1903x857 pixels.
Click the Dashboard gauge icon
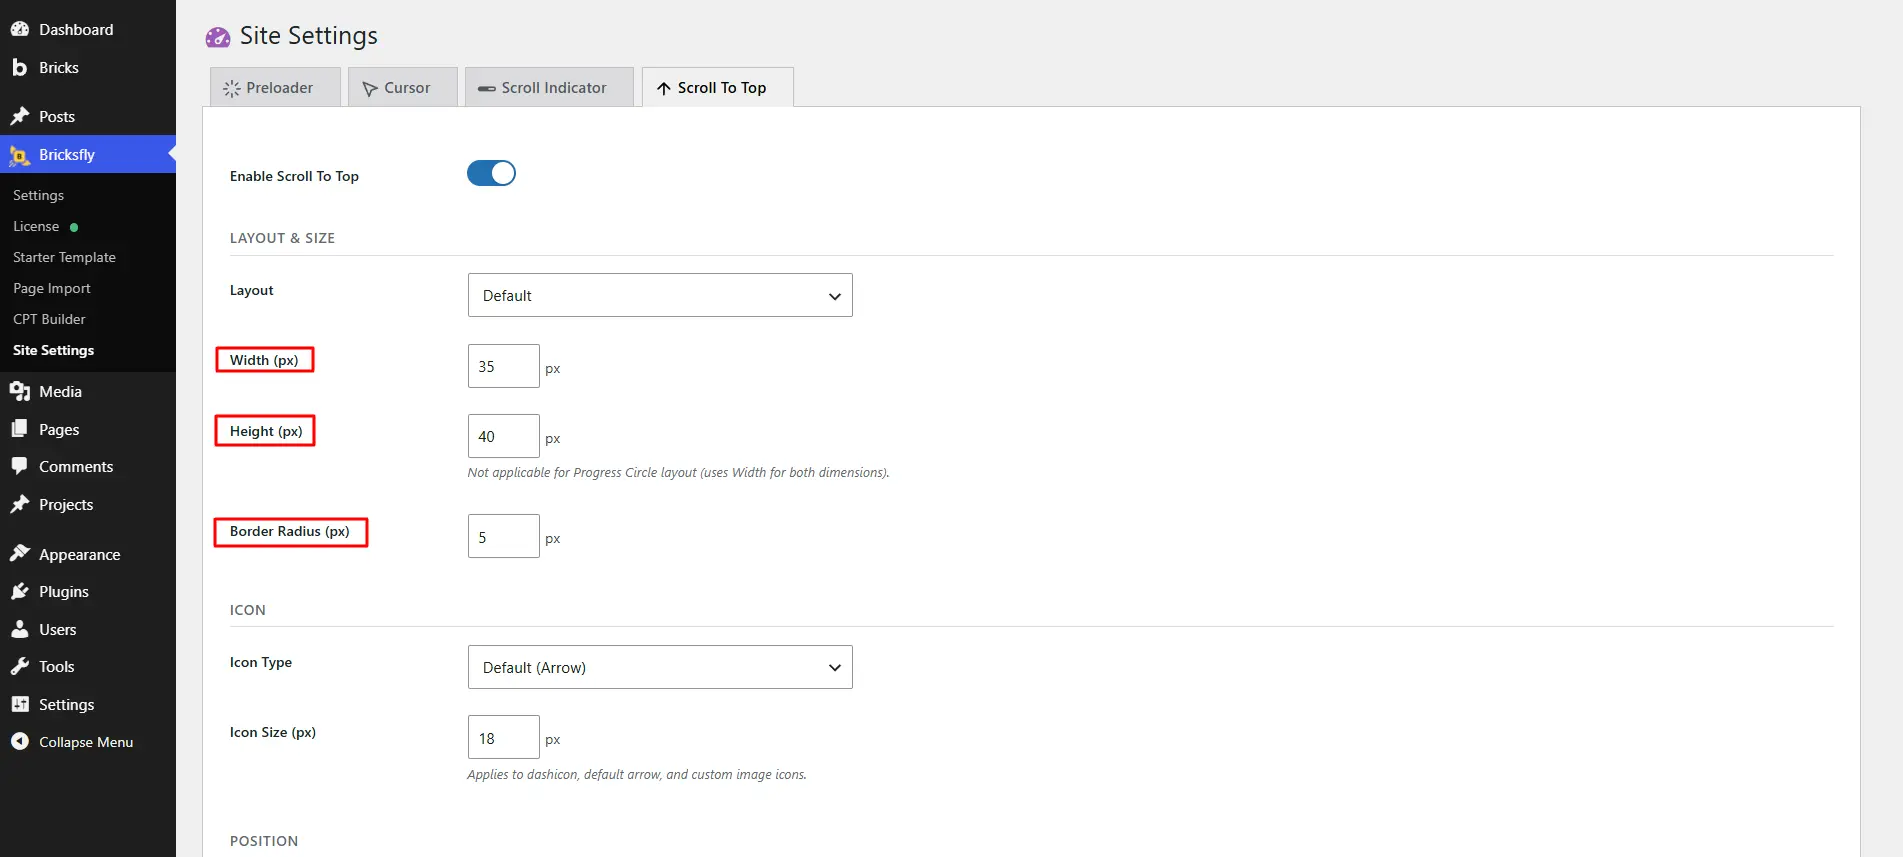19,29
